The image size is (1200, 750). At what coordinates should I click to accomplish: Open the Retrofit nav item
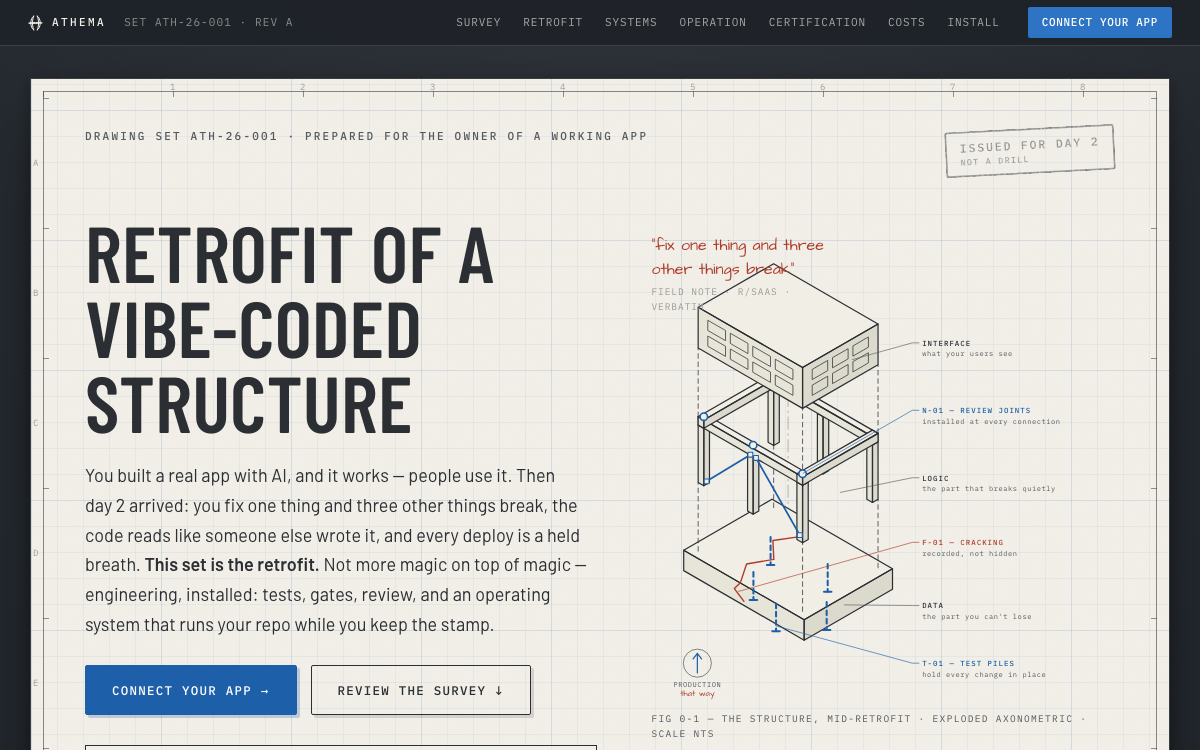click(x=553, y=22)
